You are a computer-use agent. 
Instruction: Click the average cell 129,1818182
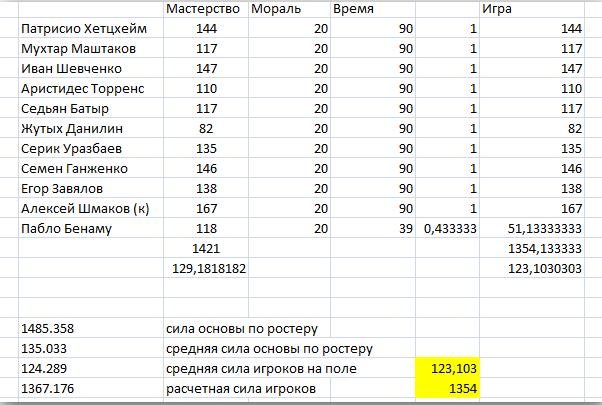(203, 268)
